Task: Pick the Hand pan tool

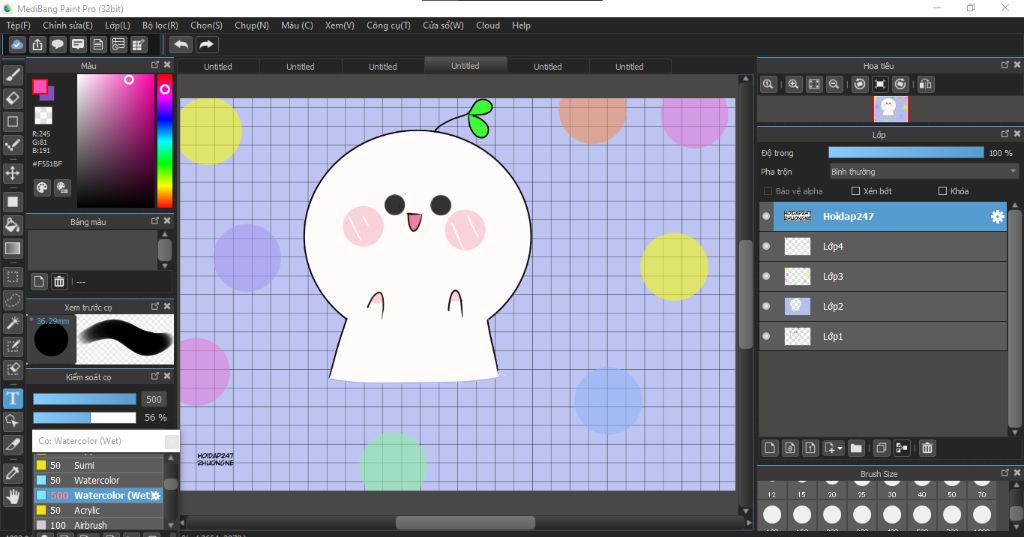Action: point(13,495)
